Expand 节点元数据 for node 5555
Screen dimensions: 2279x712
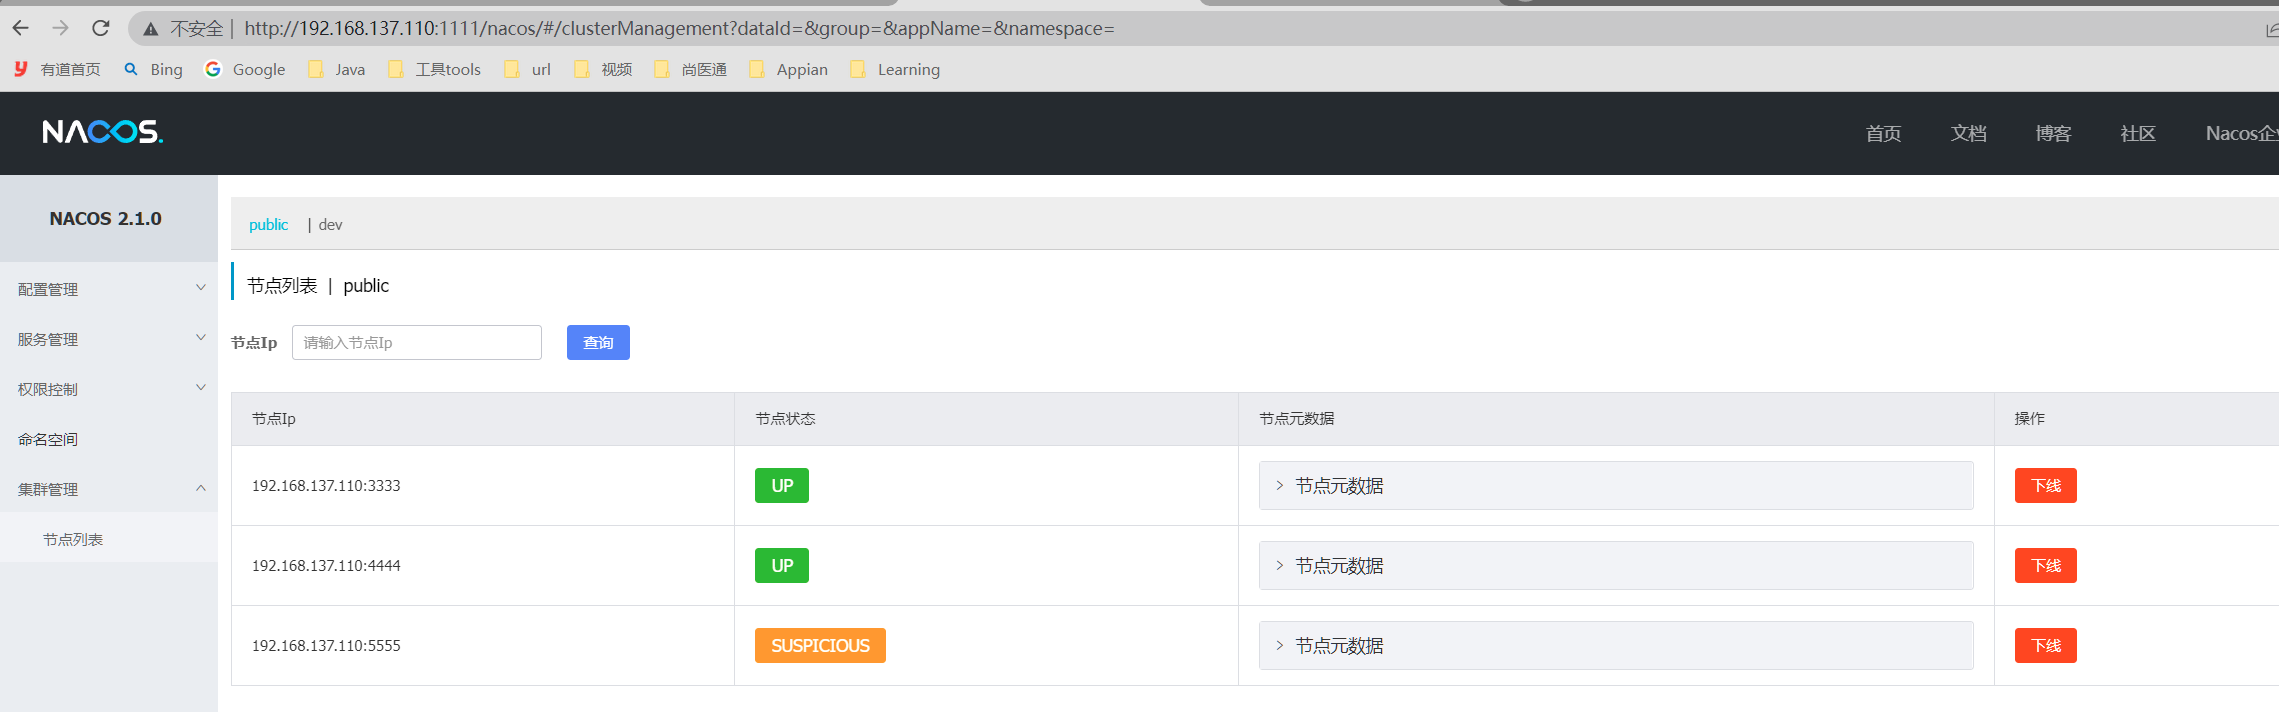[x=1616, y=645]
